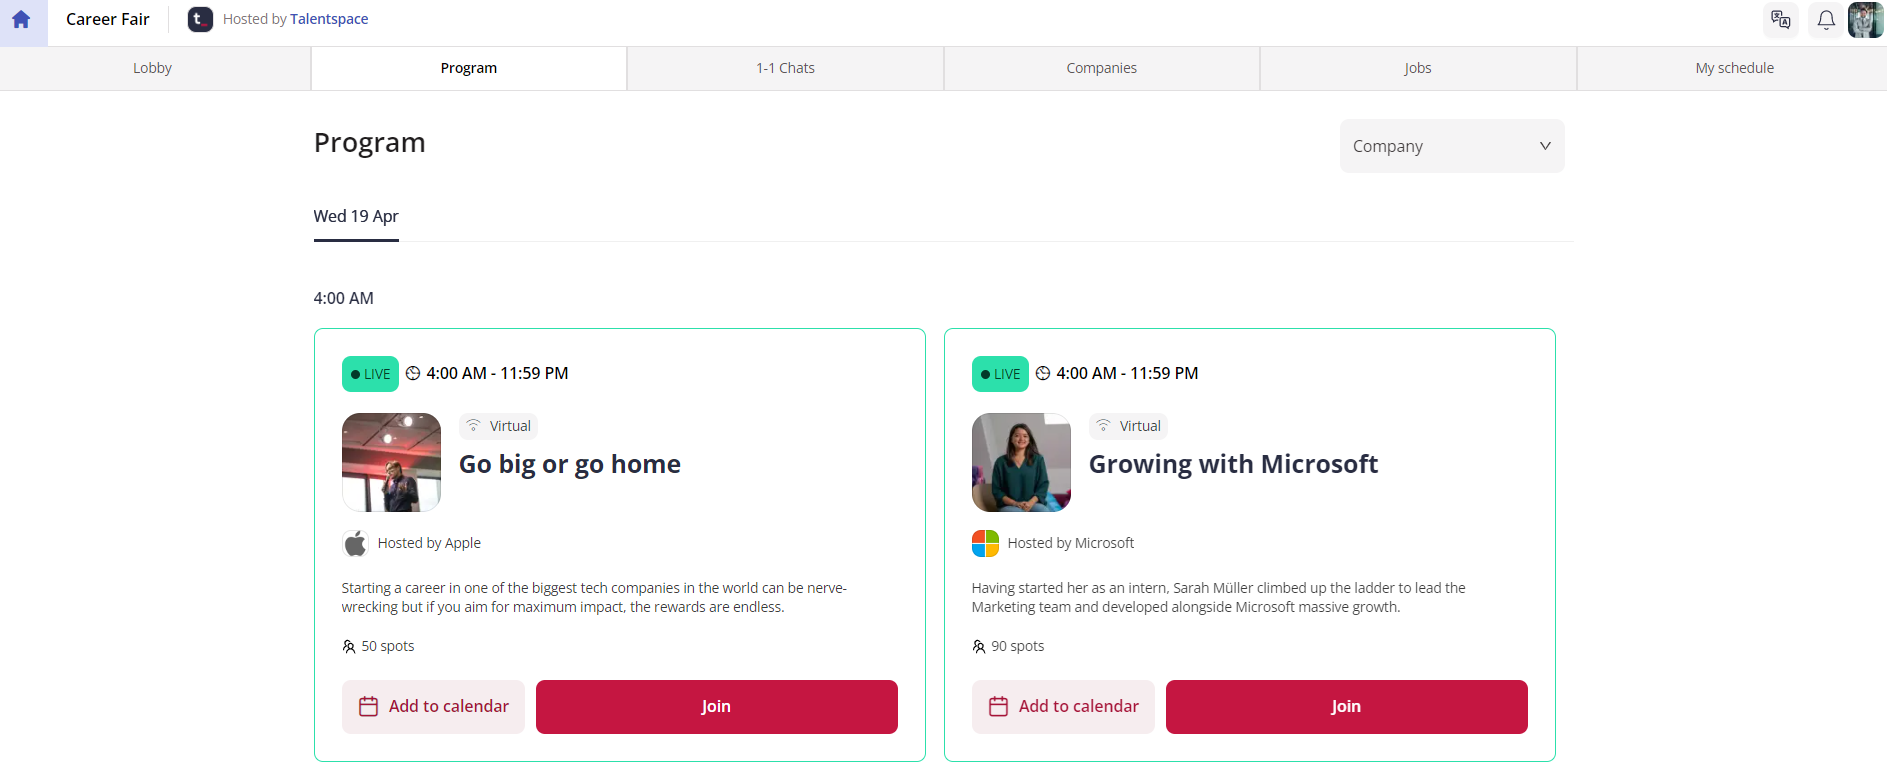This screenshot has width=1887, height=770.
Task: Select the Wed 19 Apr date tab
Action: (356, 217)
